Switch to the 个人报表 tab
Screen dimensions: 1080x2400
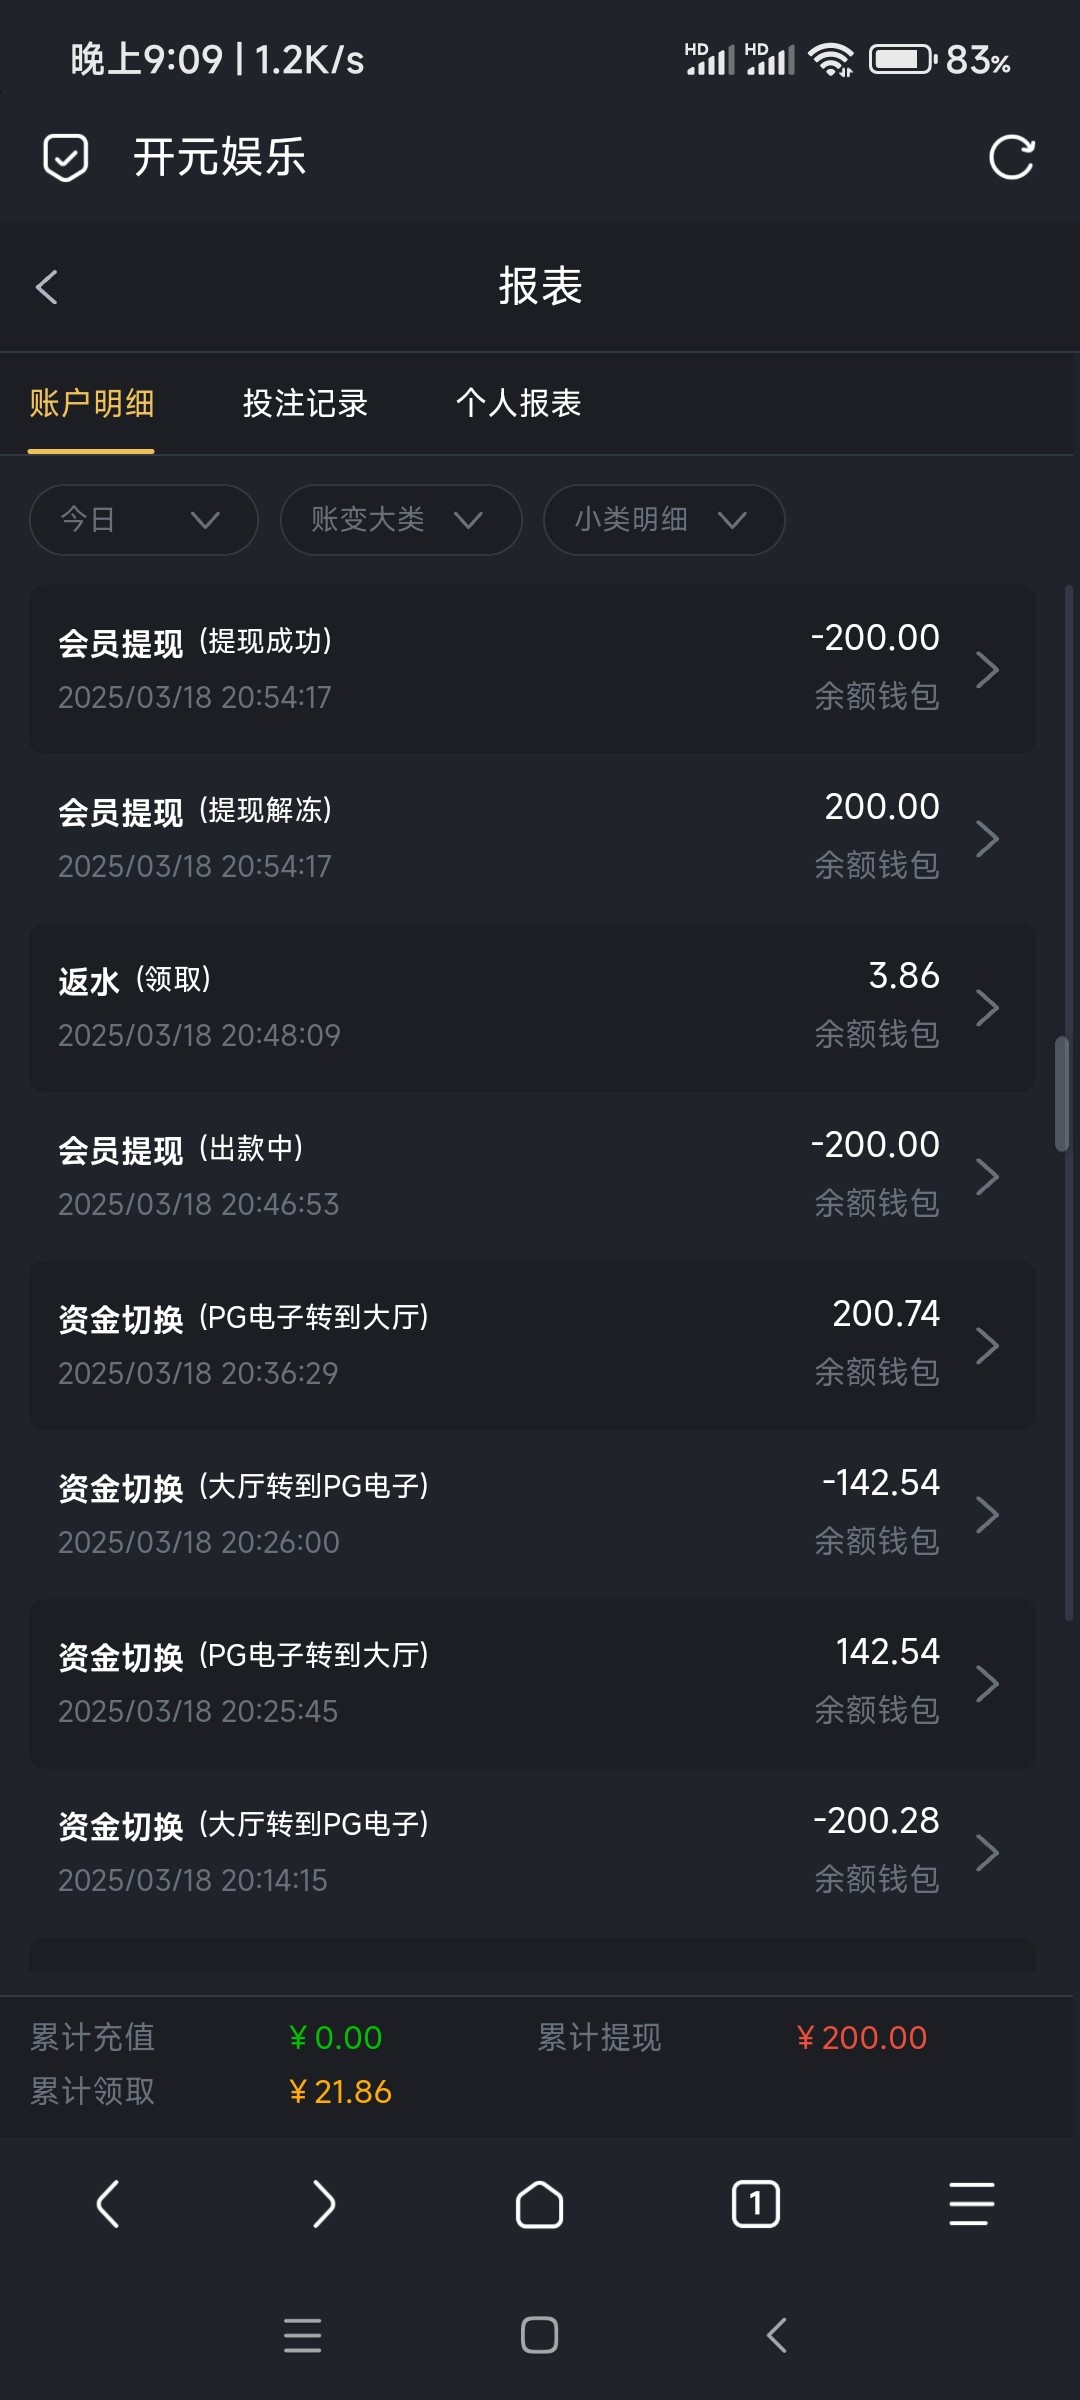tap(518, 403)
